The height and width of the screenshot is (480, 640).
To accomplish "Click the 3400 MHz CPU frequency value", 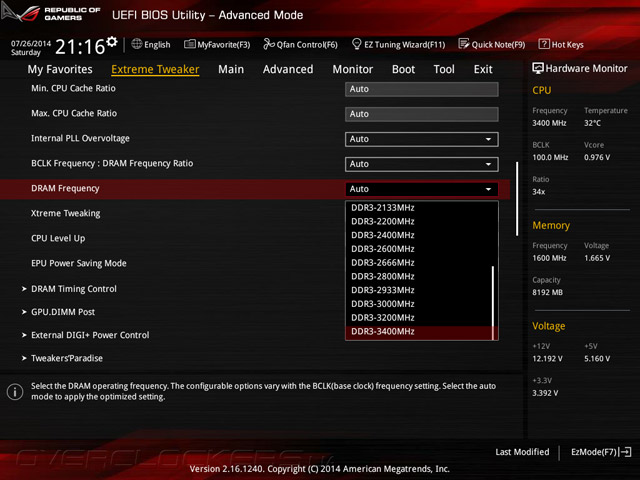I will (x=549, y=123).
